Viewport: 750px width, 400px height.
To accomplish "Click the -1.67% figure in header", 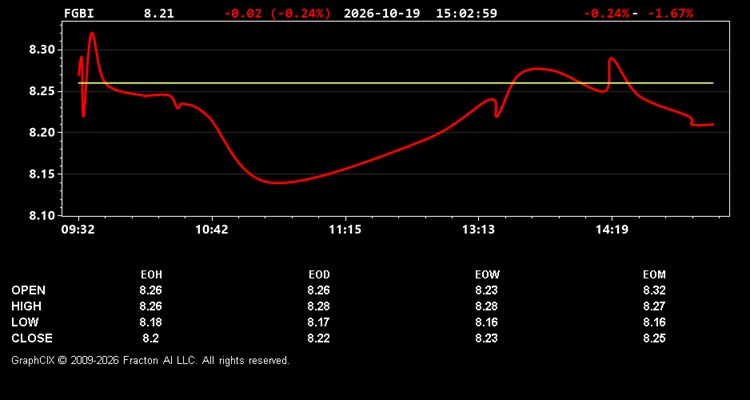I will pos(670,13).
